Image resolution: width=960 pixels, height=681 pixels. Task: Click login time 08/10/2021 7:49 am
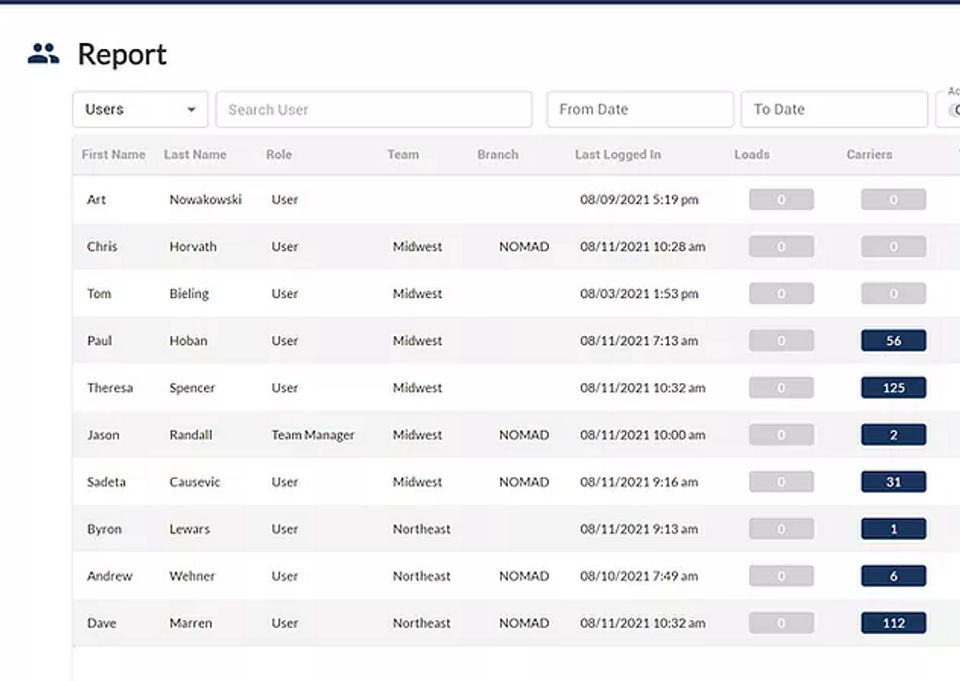[639, 576]
